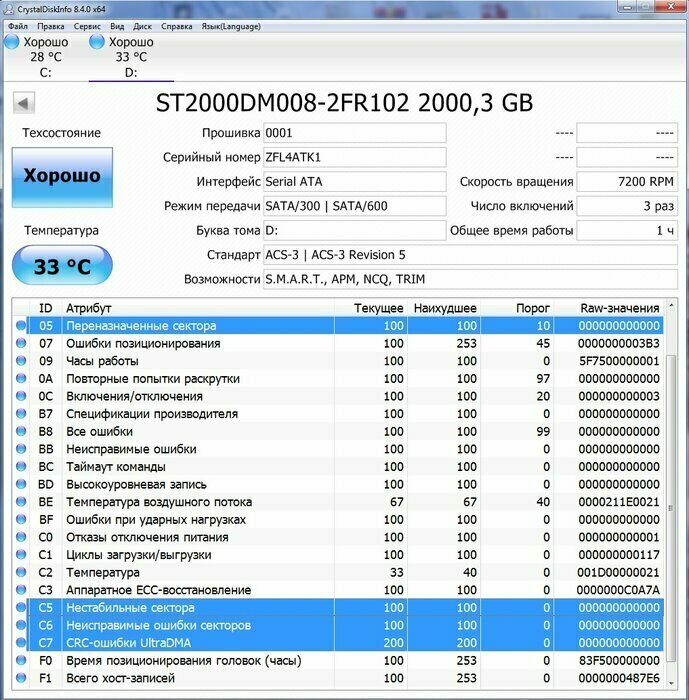Click status icon for attribute C2
The width and height of the screenshot is (689, 700).
click(21, 572)
